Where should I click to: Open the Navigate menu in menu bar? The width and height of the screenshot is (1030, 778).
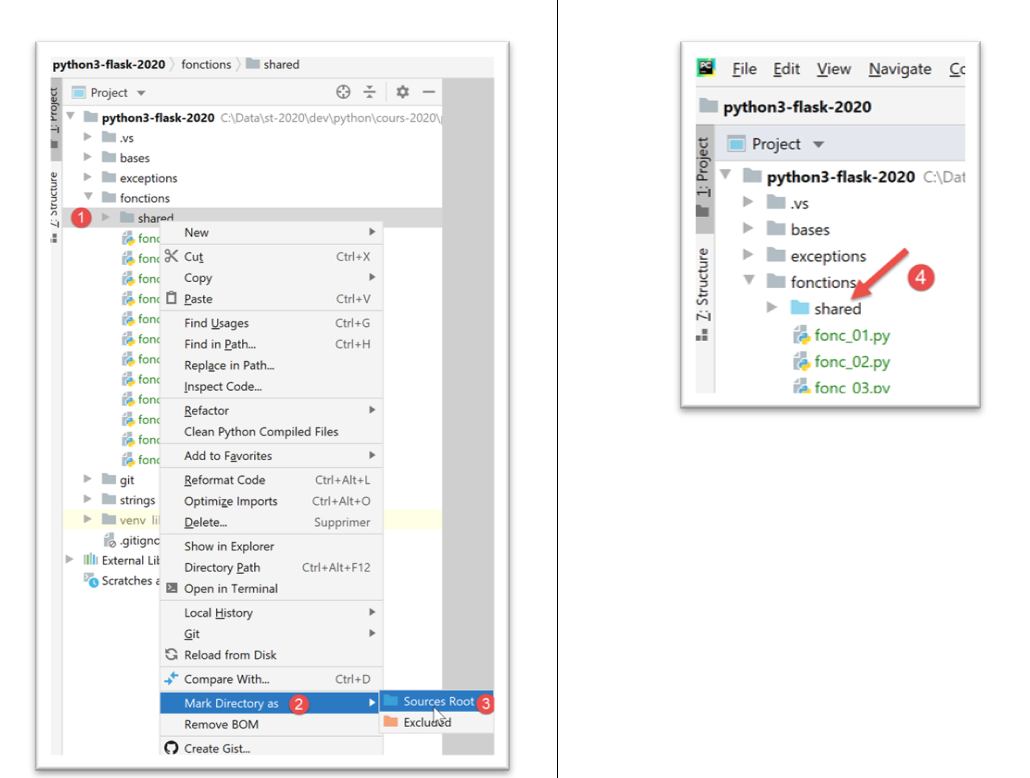[x=899, y=69]
